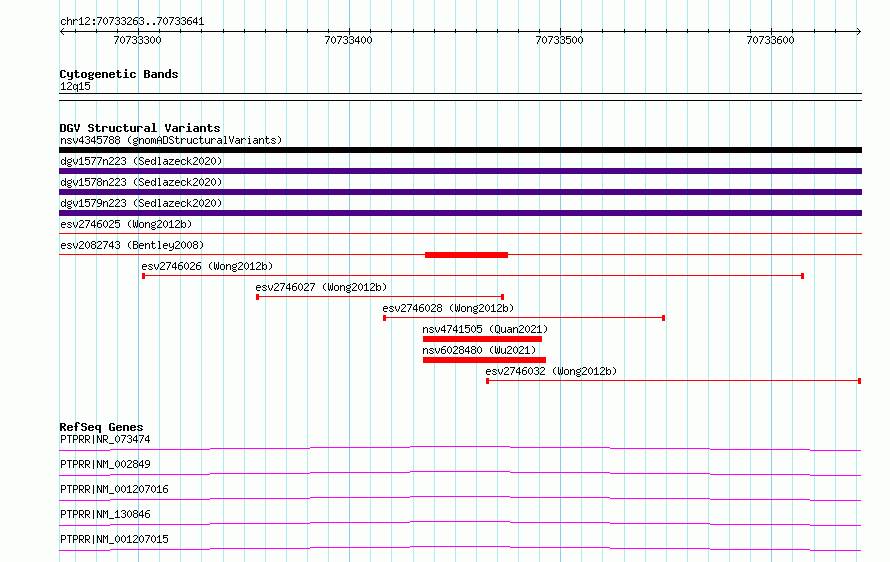Viewport: 890px width, 562px height.
Task: Select the PTPRR|NM_002849 gene label
Action: click(105, 464)
